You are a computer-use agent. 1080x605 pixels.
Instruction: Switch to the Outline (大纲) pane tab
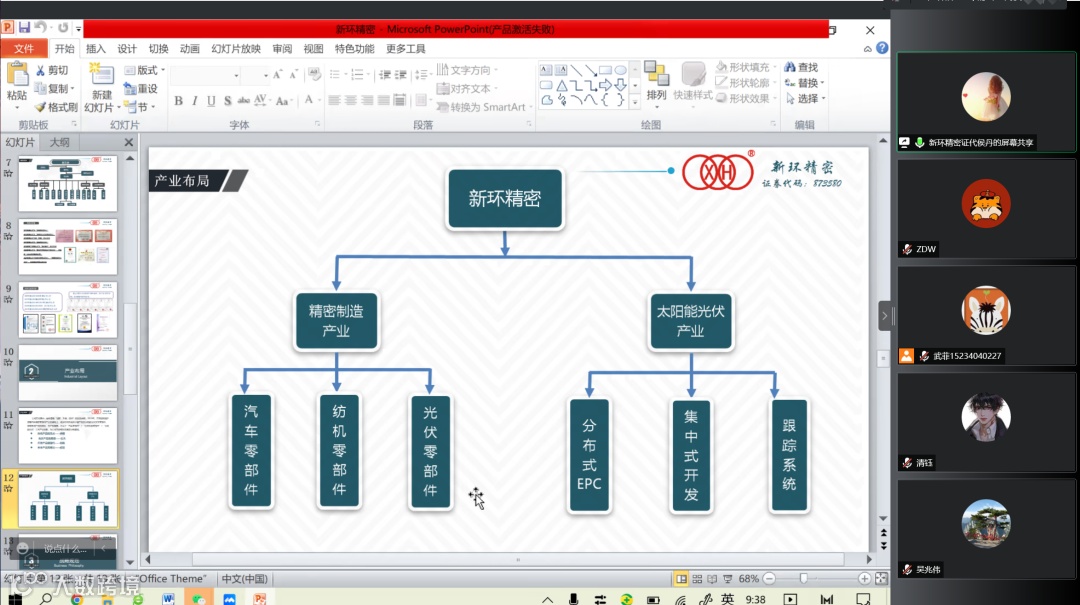[x=59, y=142]
